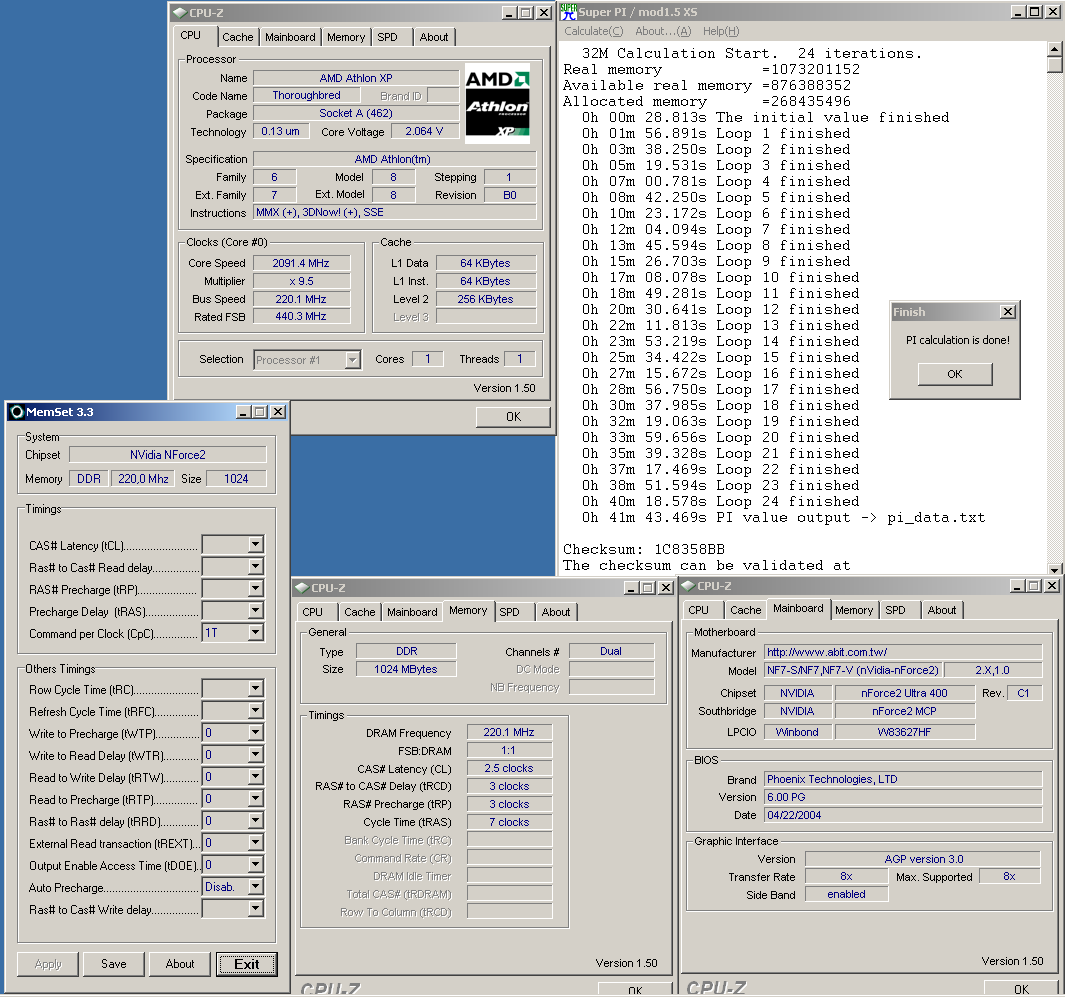
Task: Expand the RAS# Precharge (tRP) dropdown
Action: (255, 589)
